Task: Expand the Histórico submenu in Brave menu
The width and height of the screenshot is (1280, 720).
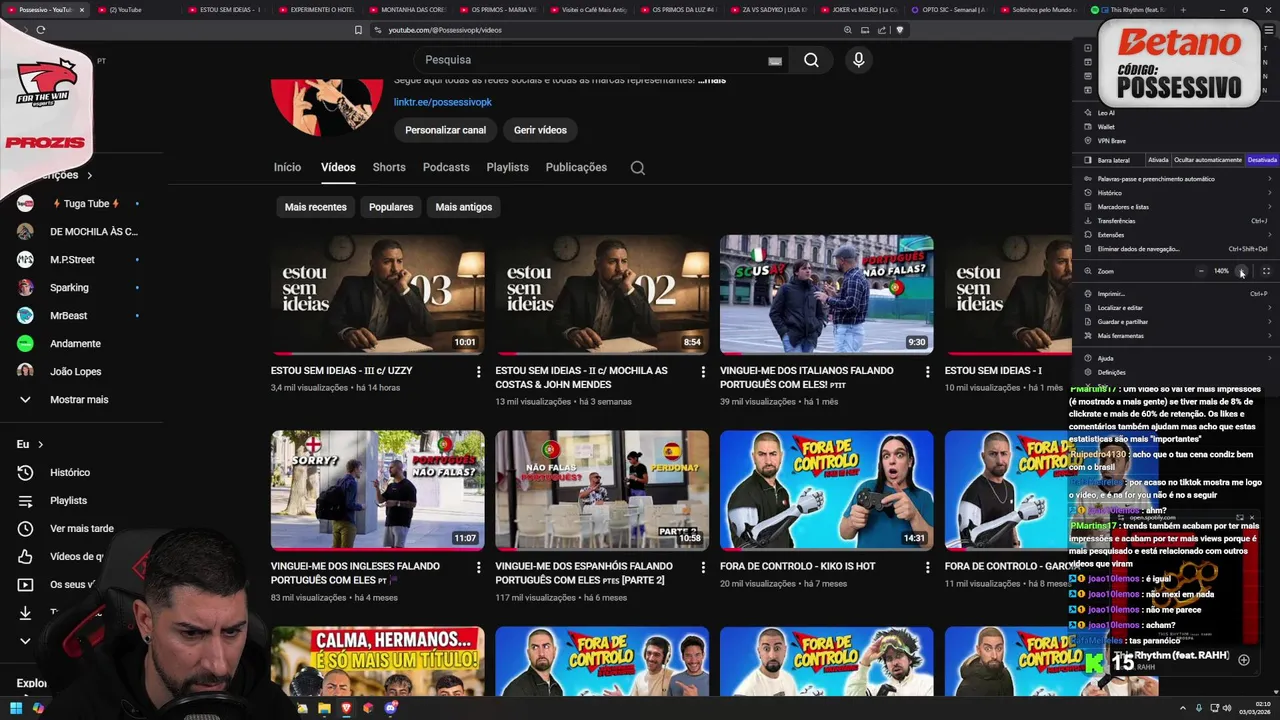Action: 1177,193
